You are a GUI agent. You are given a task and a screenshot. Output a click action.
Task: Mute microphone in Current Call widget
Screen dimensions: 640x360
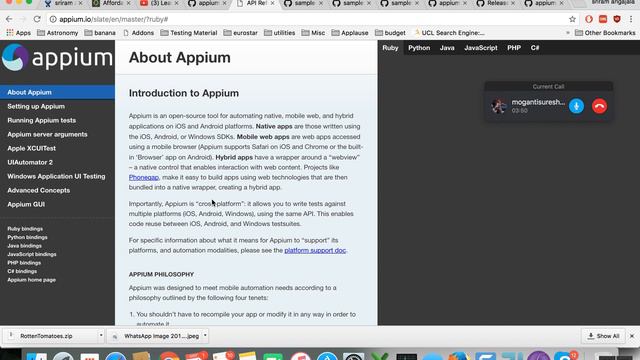click(576, 106)
